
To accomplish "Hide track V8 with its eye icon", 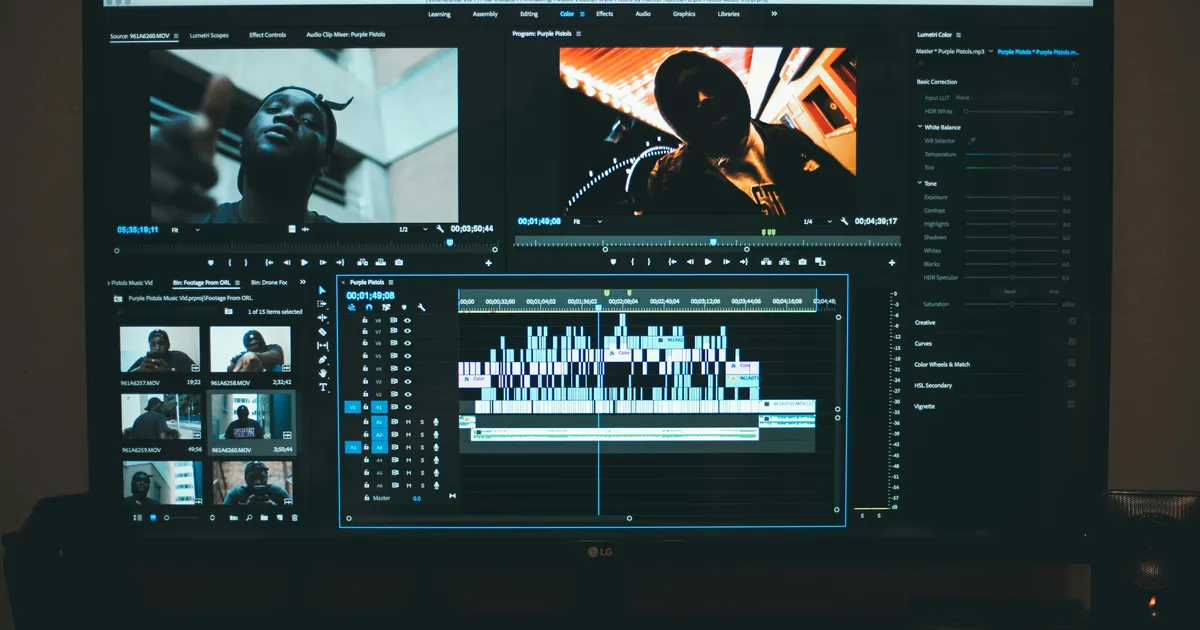I will (407, 320).
